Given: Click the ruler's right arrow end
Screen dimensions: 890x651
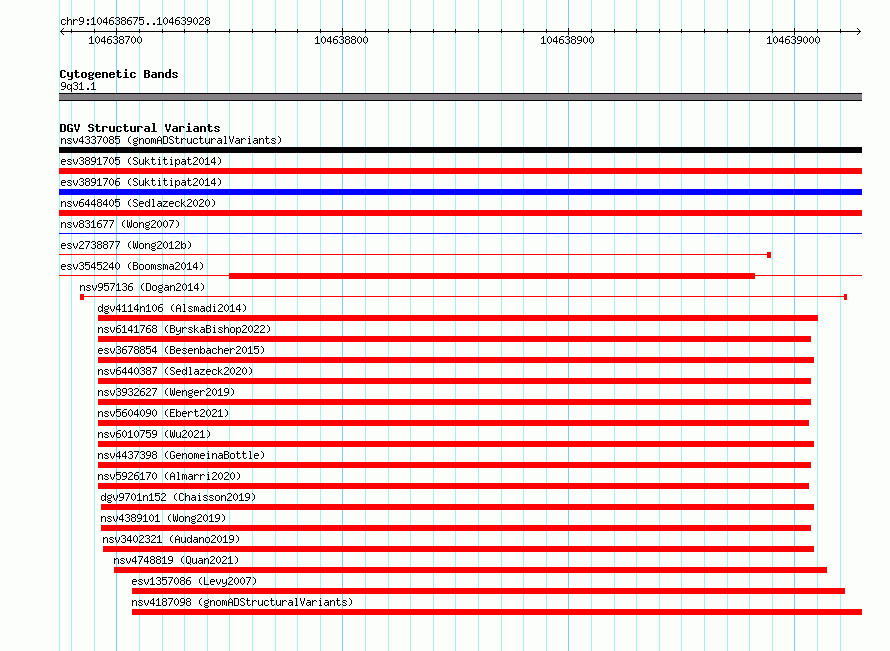Looking at the screenshot, I should coord(858,31).
